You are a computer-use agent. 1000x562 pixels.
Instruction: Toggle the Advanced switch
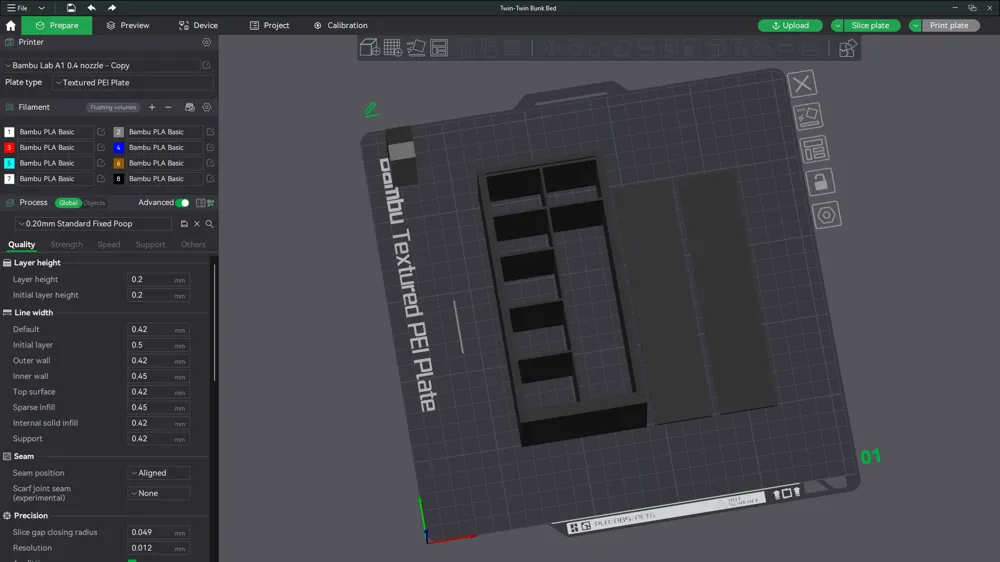coord(182,203)
